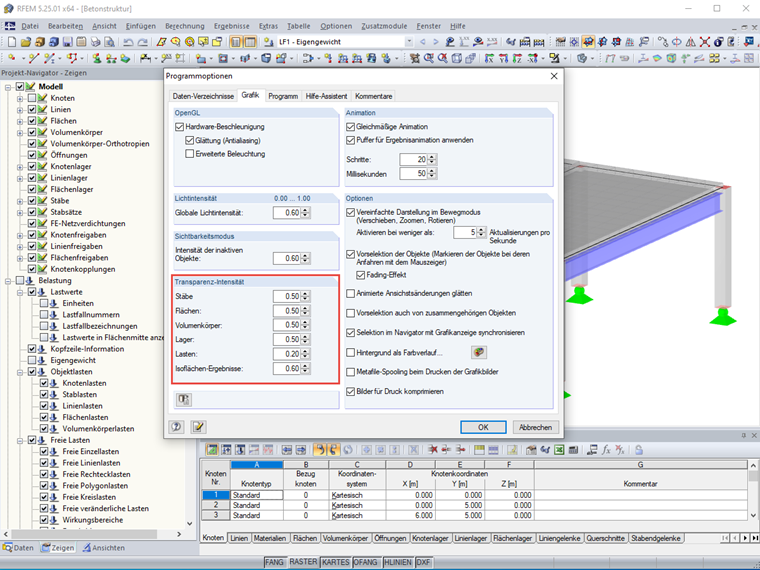760x570 pixels.
Task: Collapse the Freie Lasten tree node
Action: point(20,441)
